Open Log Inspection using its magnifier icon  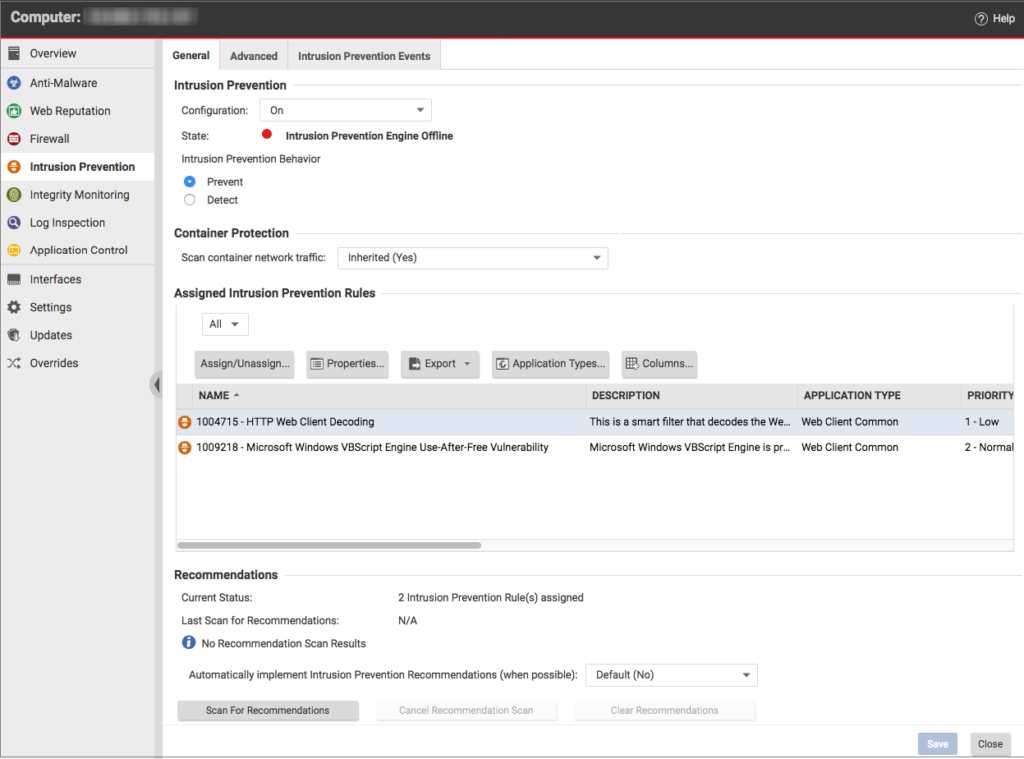coord(12,222)
